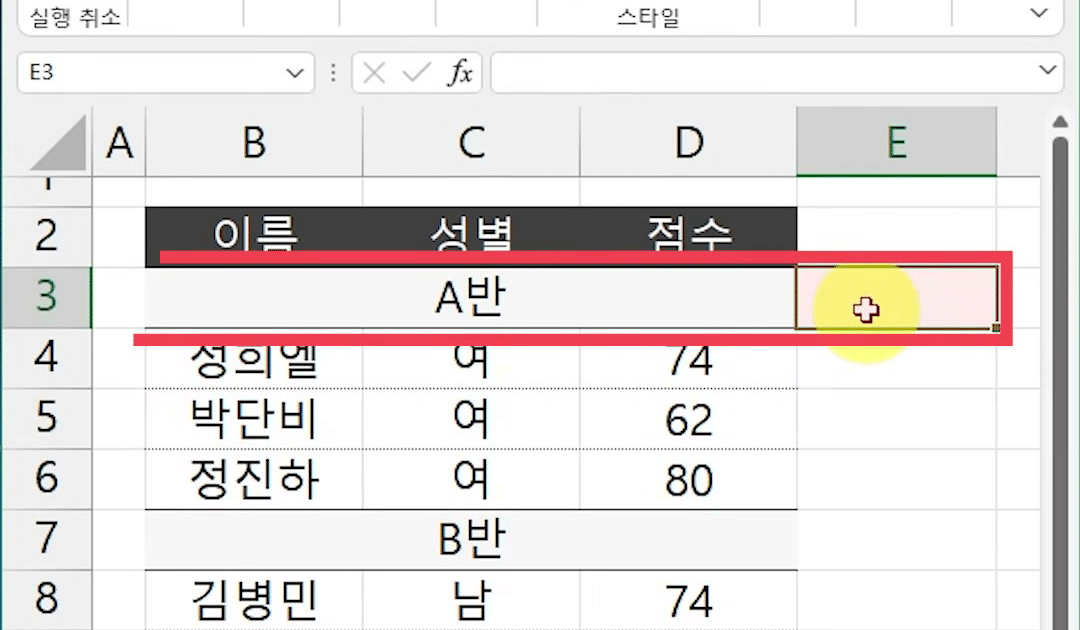Select column A header
This screenshot has height=630, width=1080.
(119, 143)
